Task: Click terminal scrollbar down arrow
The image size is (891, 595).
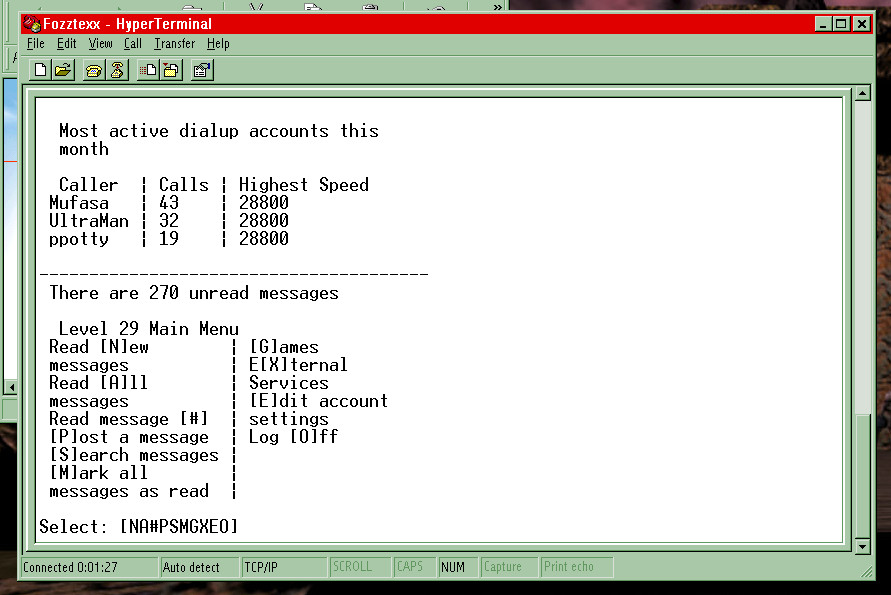Action: click(862, 546)
